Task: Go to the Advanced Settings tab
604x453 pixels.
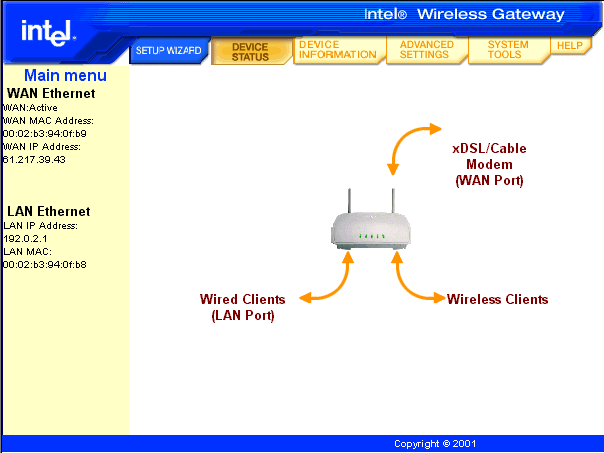Action: pyautogui.click(x=427, y=50)
